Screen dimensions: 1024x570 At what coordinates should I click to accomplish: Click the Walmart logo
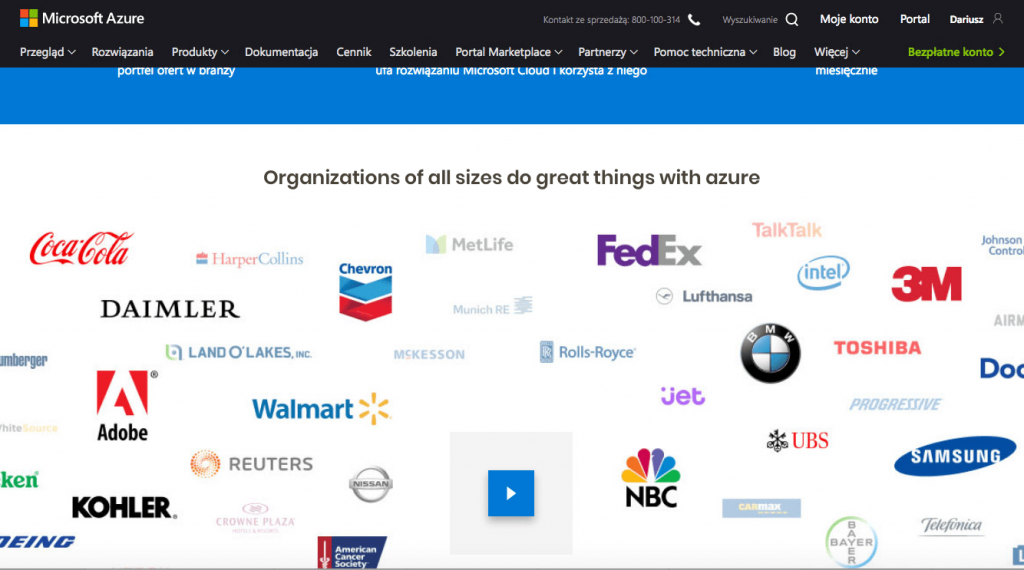(321, 409)
